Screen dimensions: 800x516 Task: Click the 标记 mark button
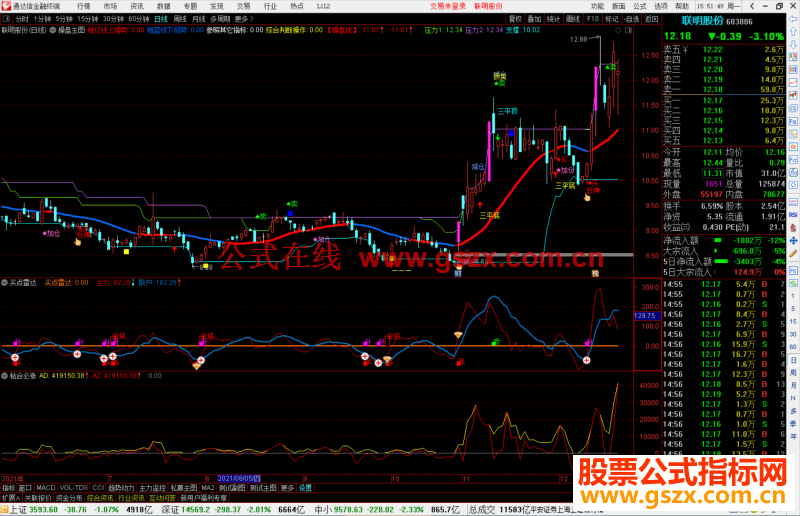pyautogui.click(x=612, y=19)
